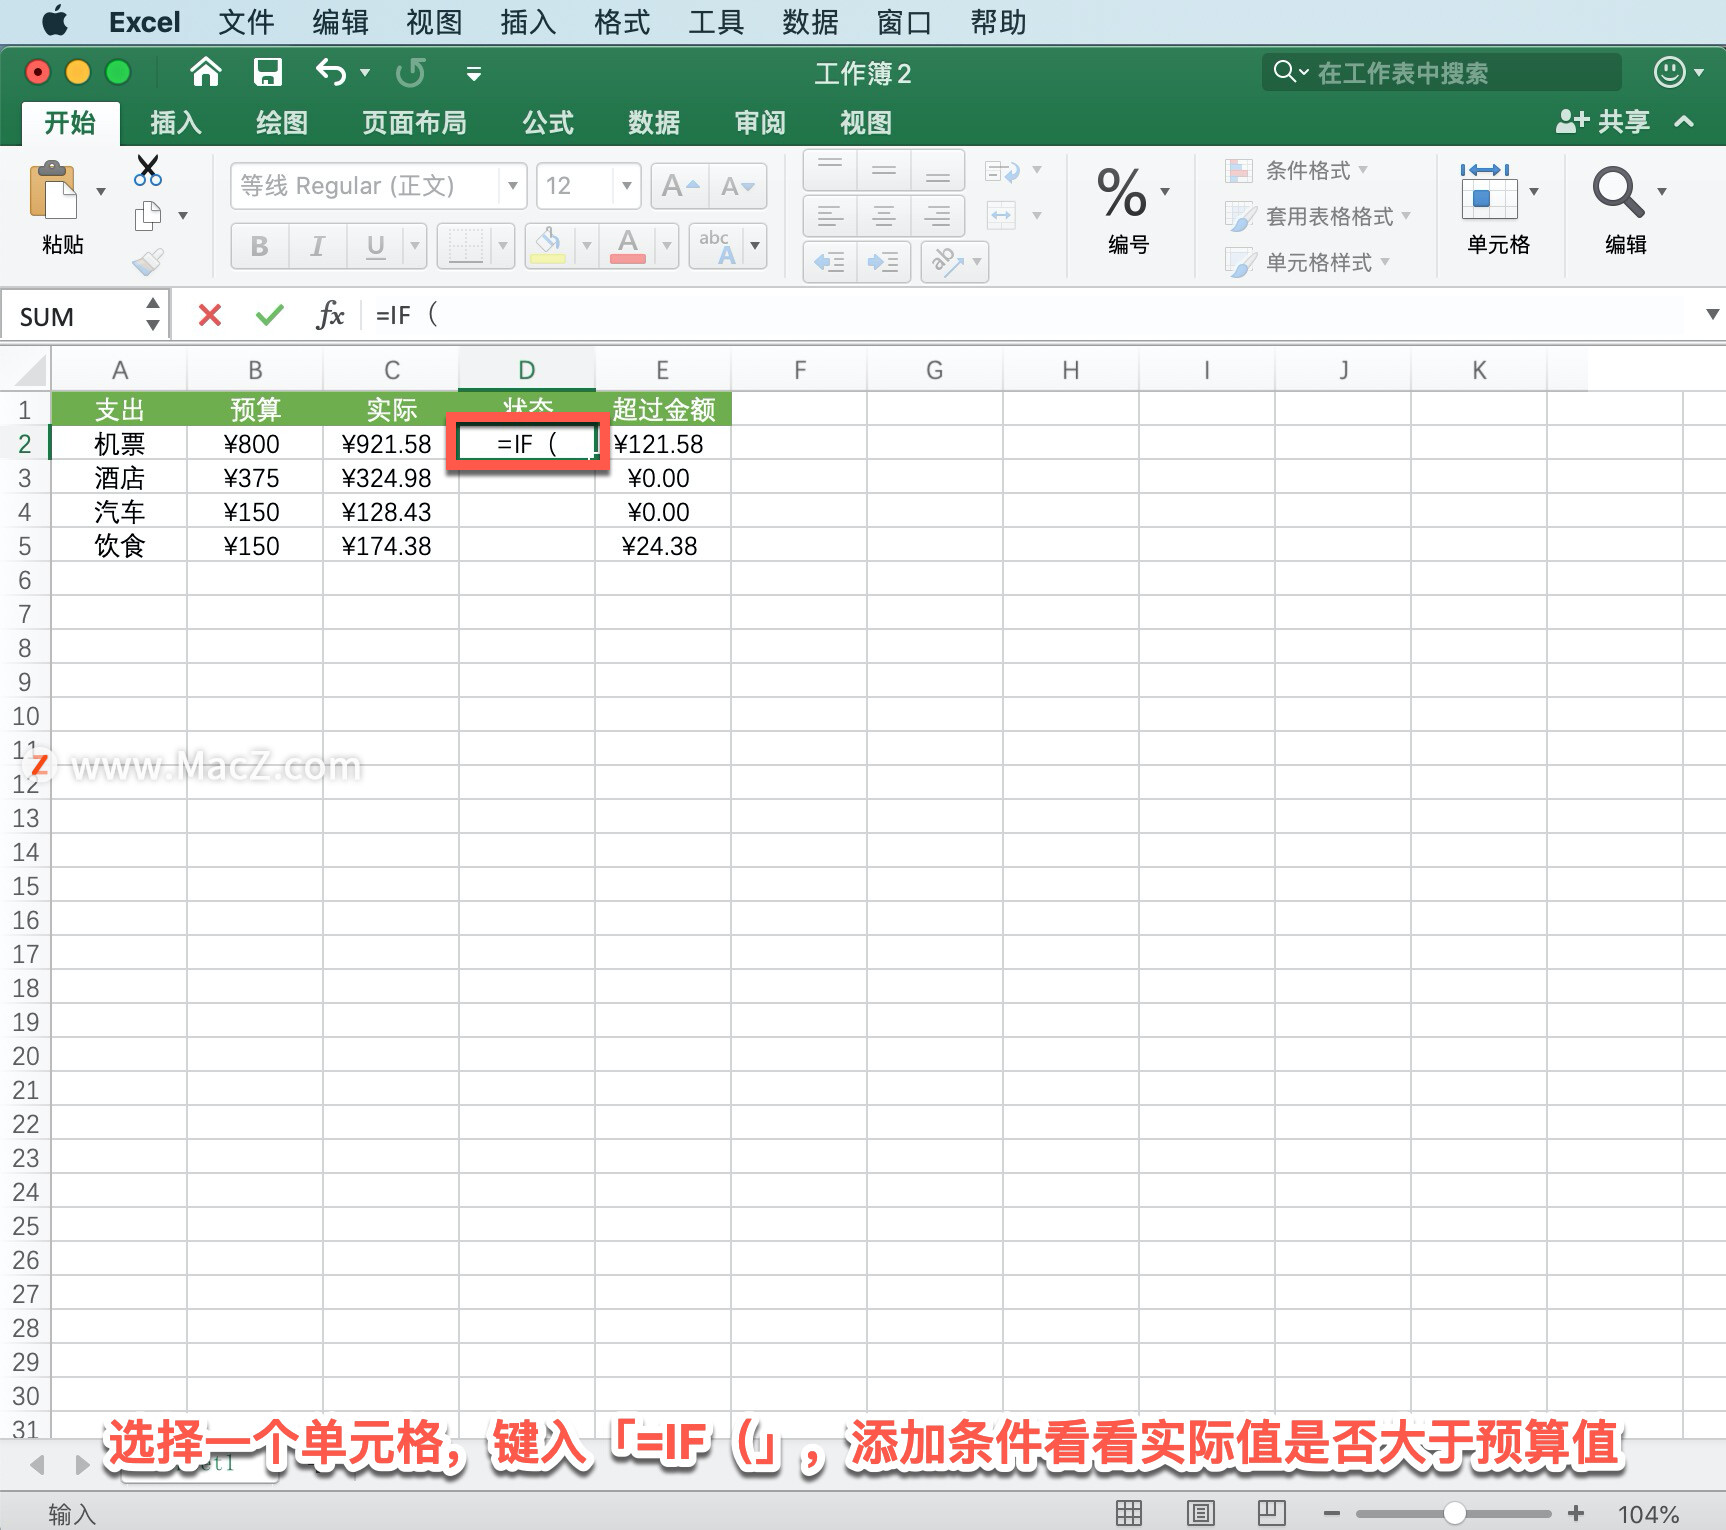Align text to bottom
This screenshot has width=1726, height=1530.
(x=937, y=171)
